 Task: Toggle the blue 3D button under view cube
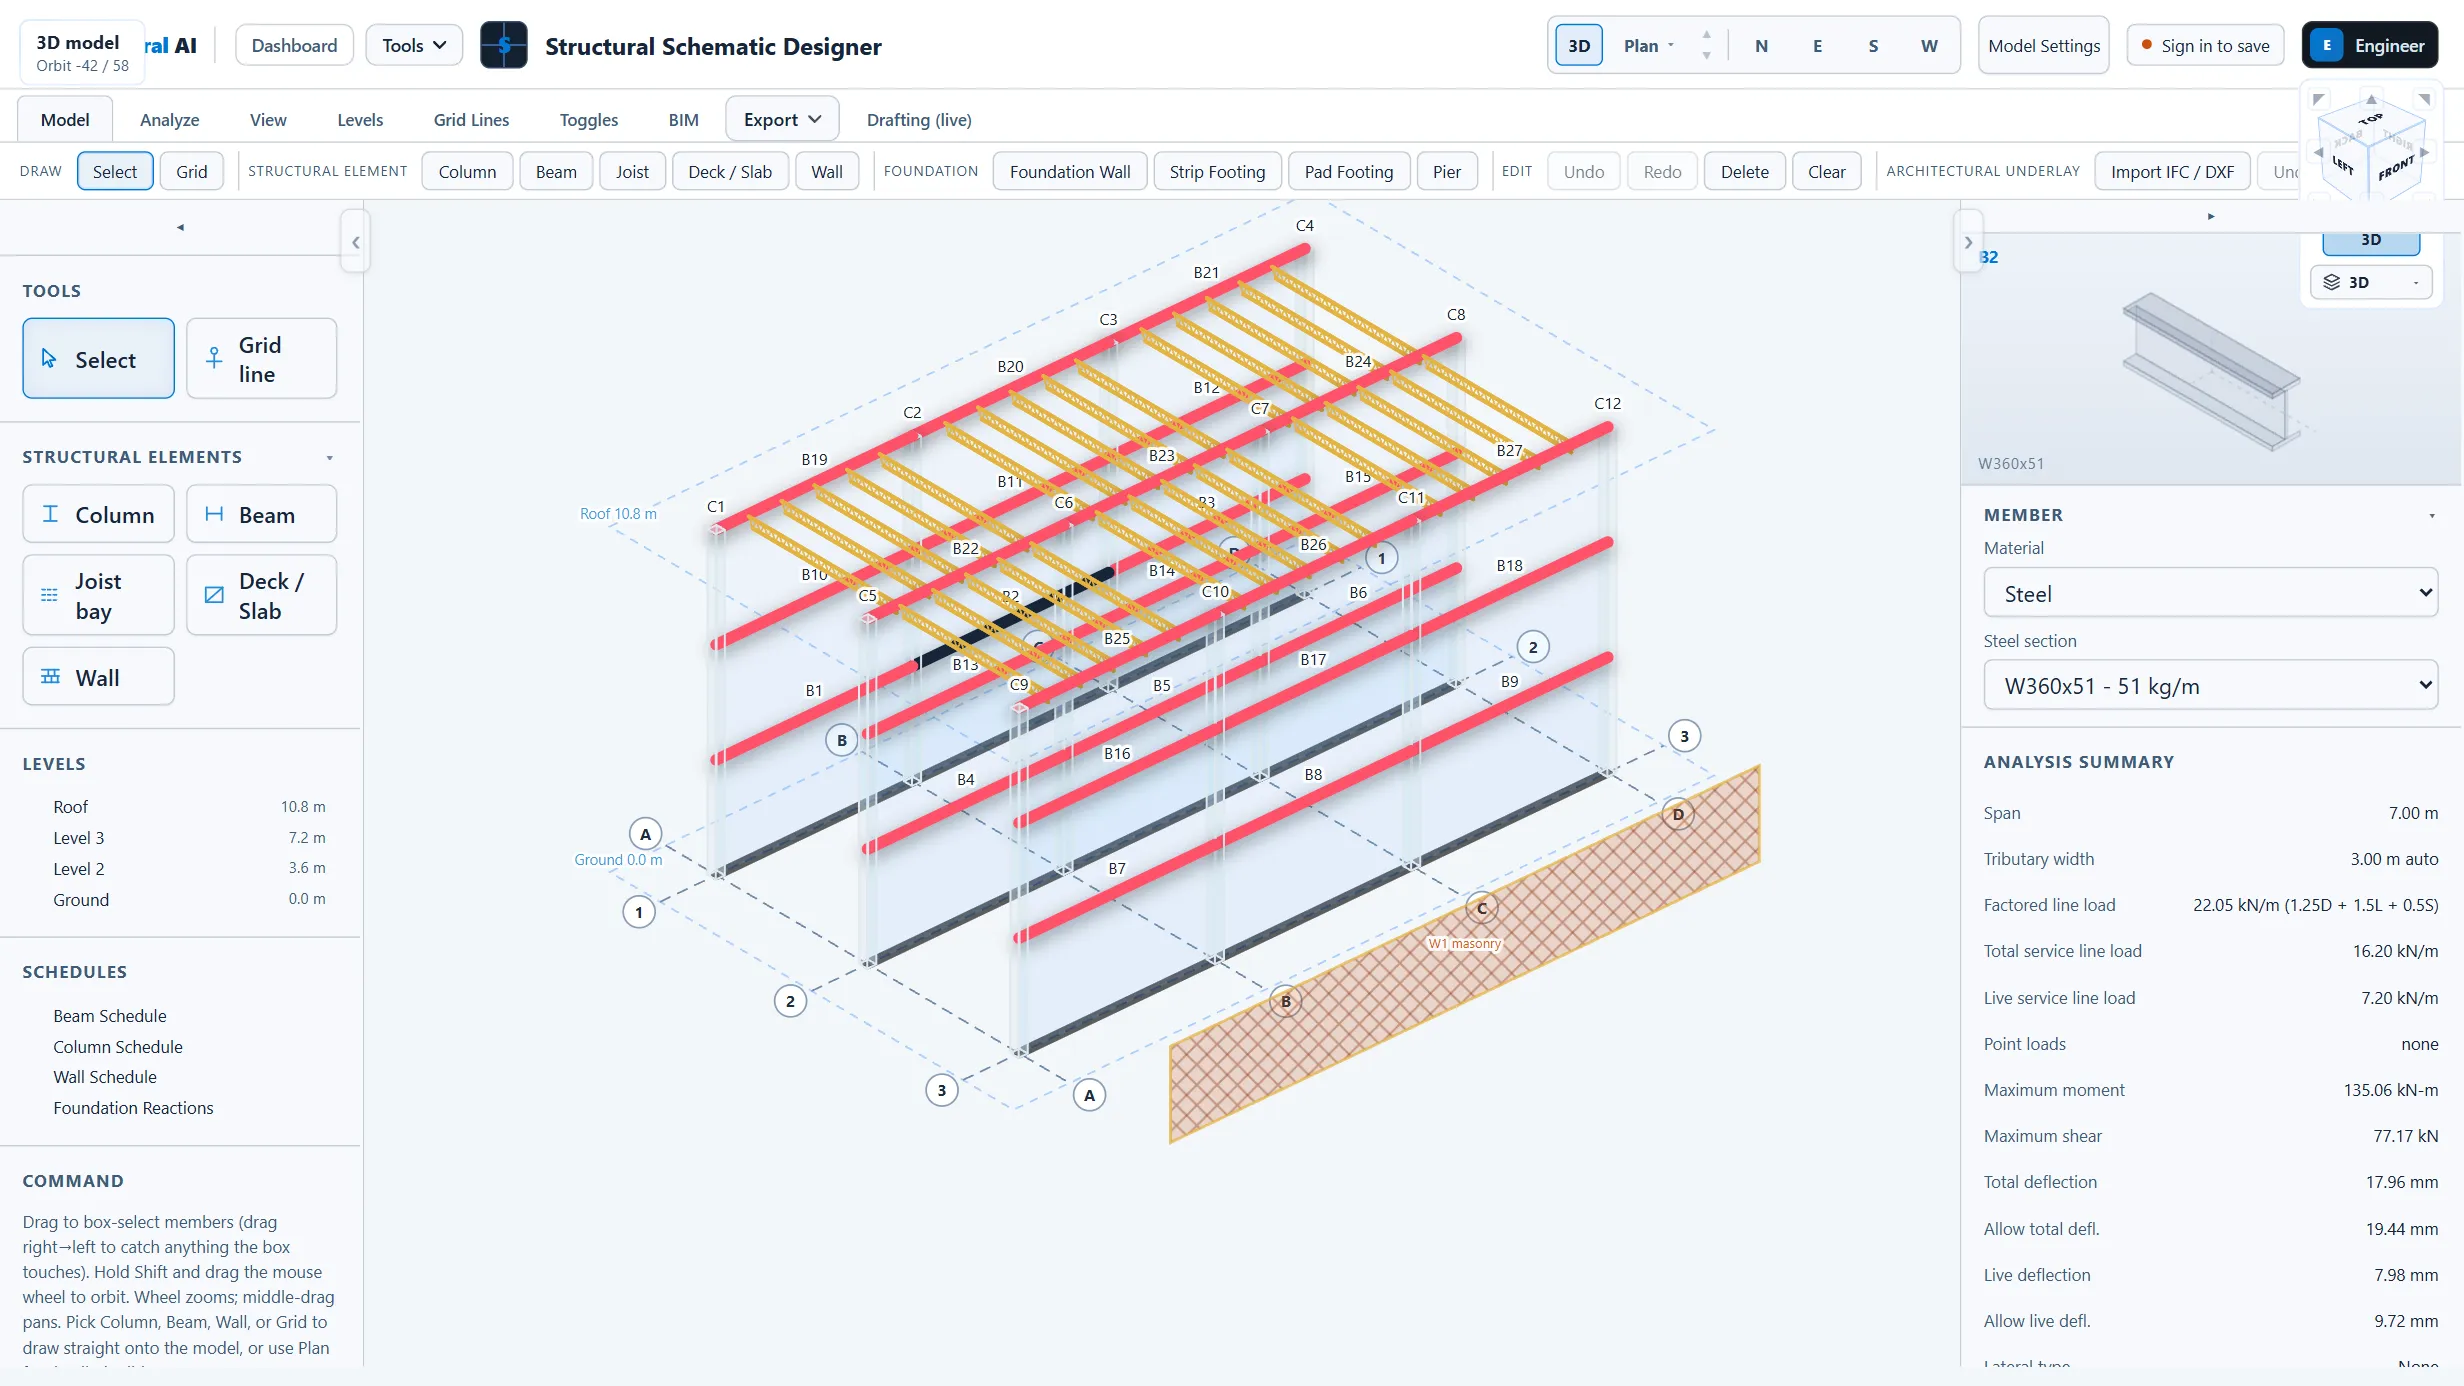2371,241
